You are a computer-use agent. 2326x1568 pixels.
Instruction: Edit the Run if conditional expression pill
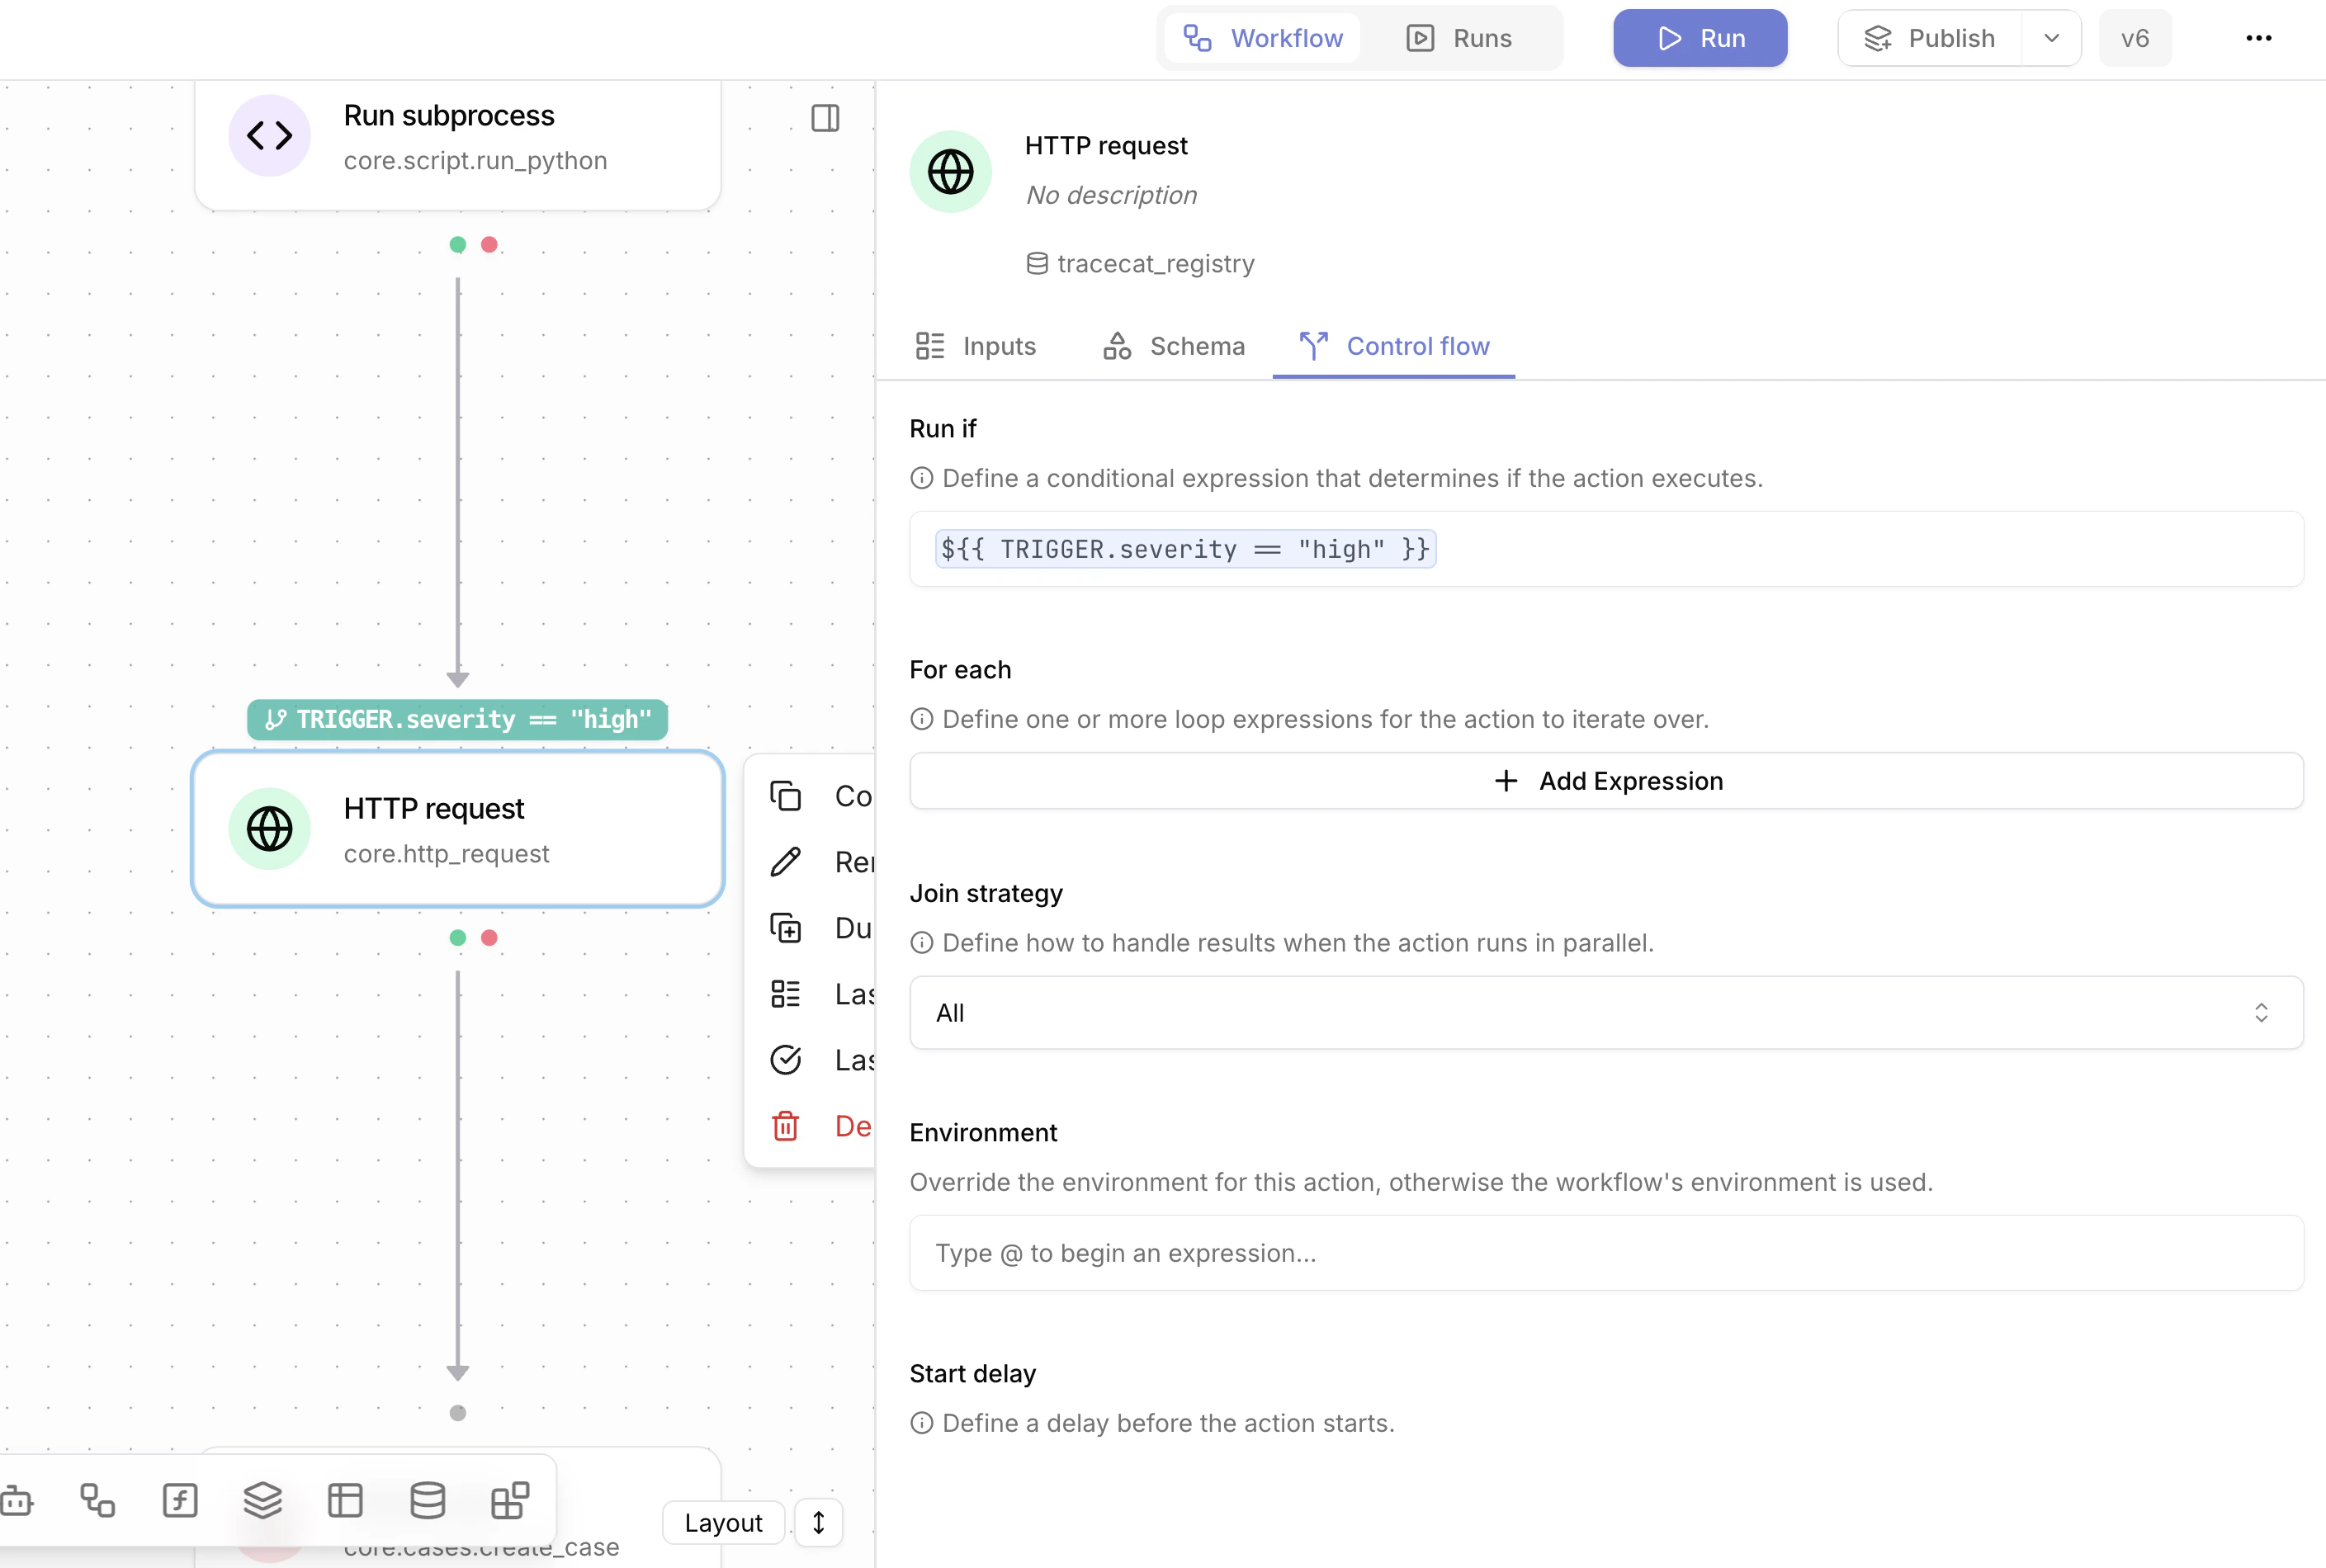[x=1185, y=548]
